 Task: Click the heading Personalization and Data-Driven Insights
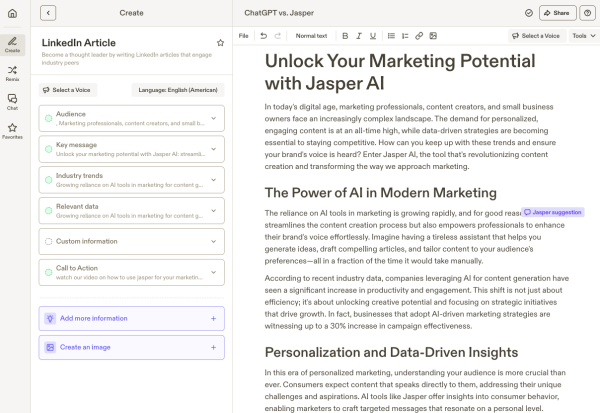point(391,352)
